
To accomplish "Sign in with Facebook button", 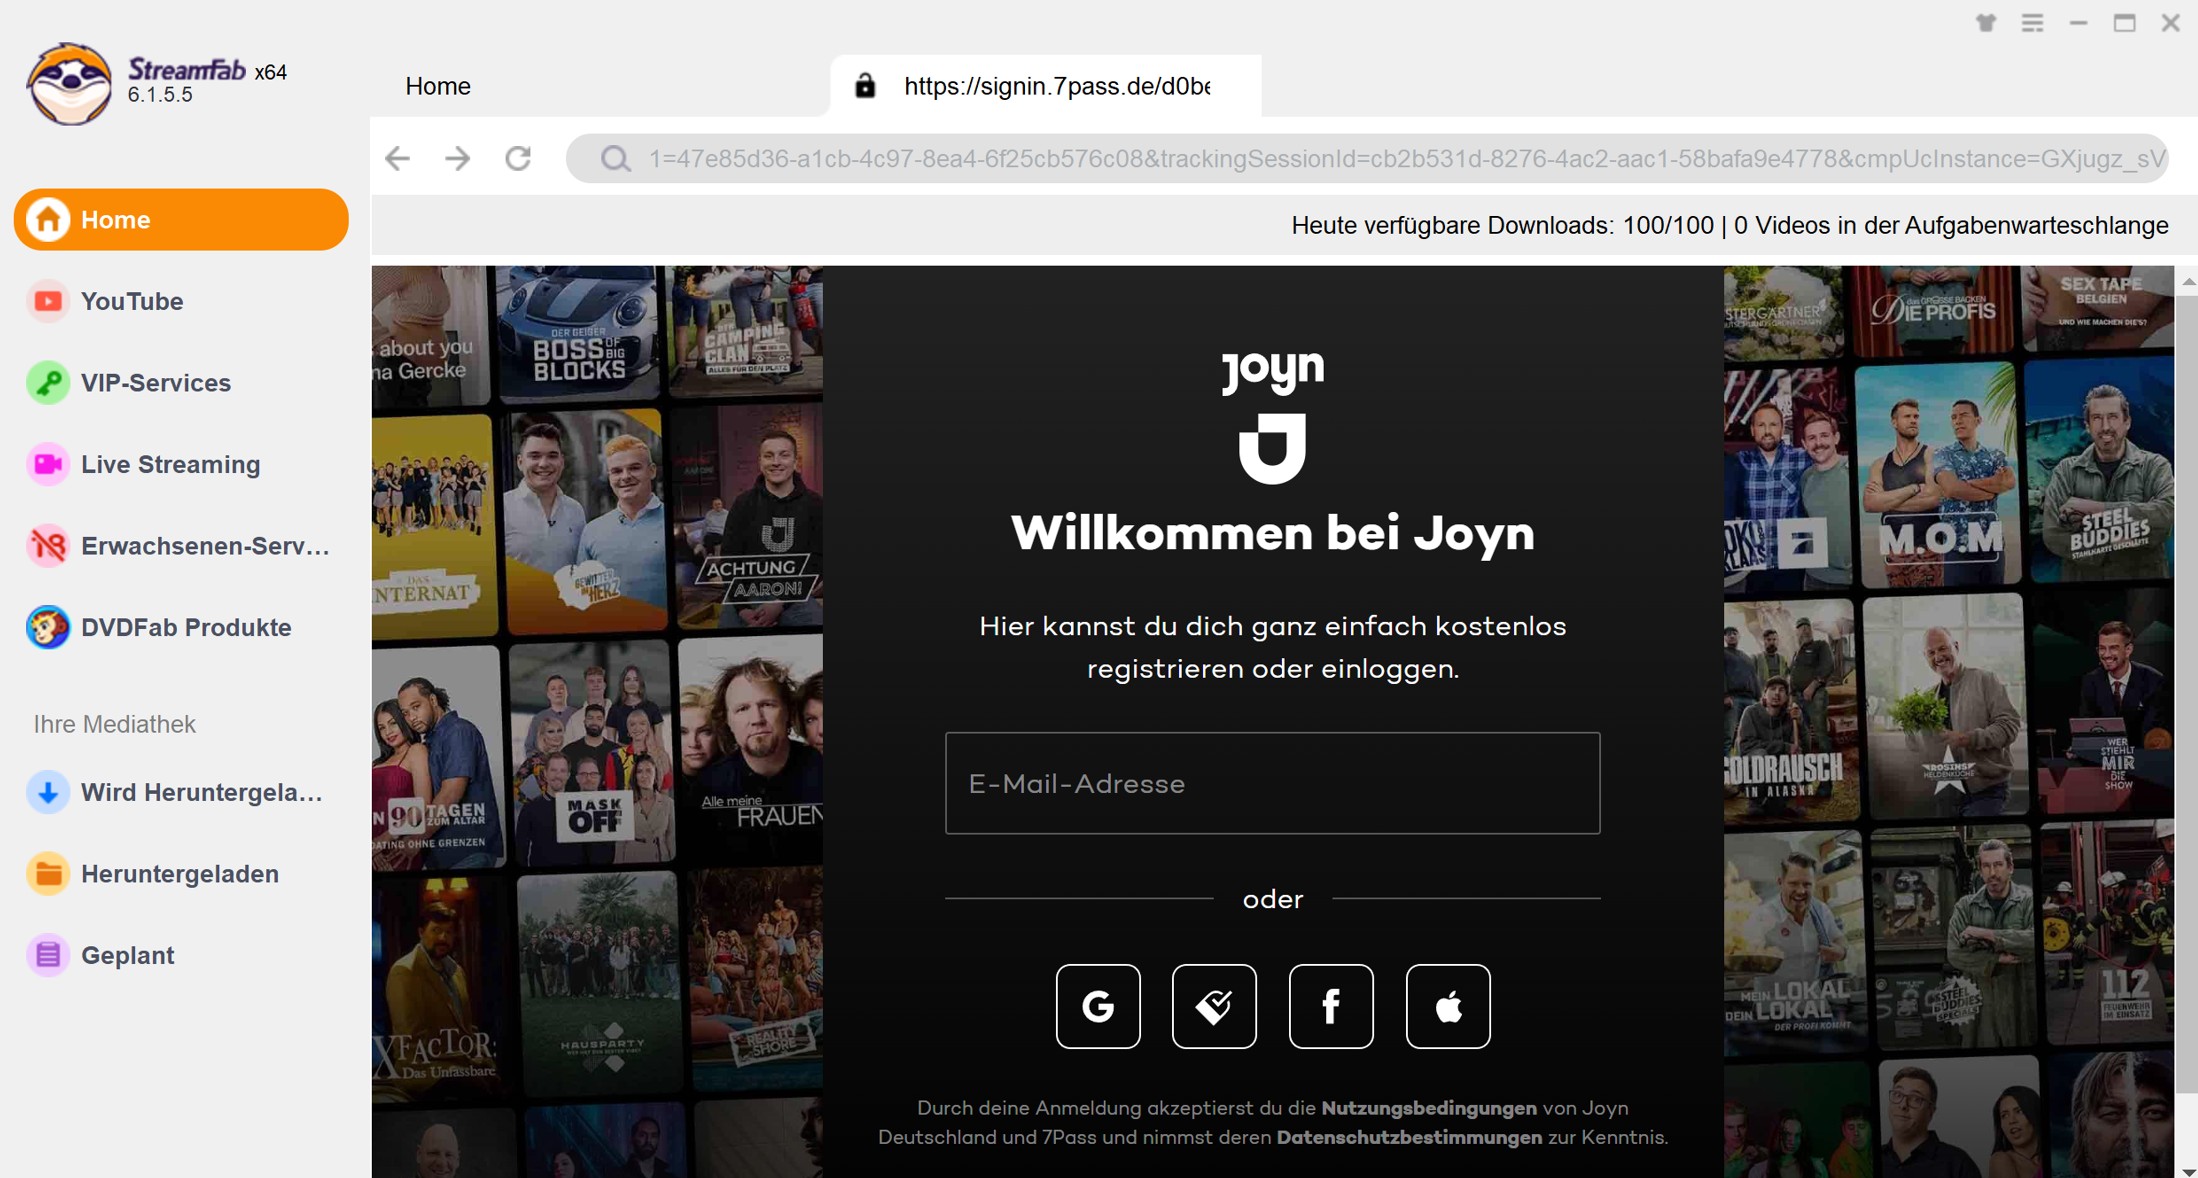I will (1330, 1006).
